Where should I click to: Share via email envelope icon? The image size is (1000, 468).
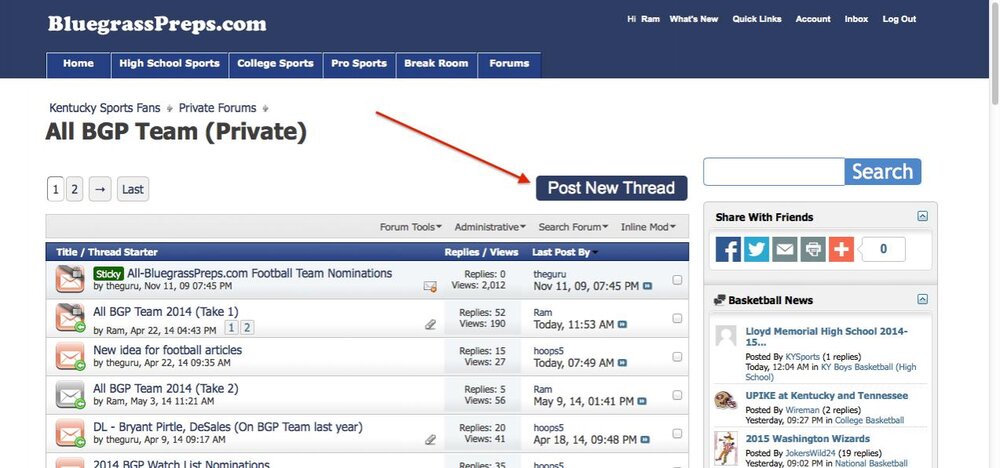(784, 249)
